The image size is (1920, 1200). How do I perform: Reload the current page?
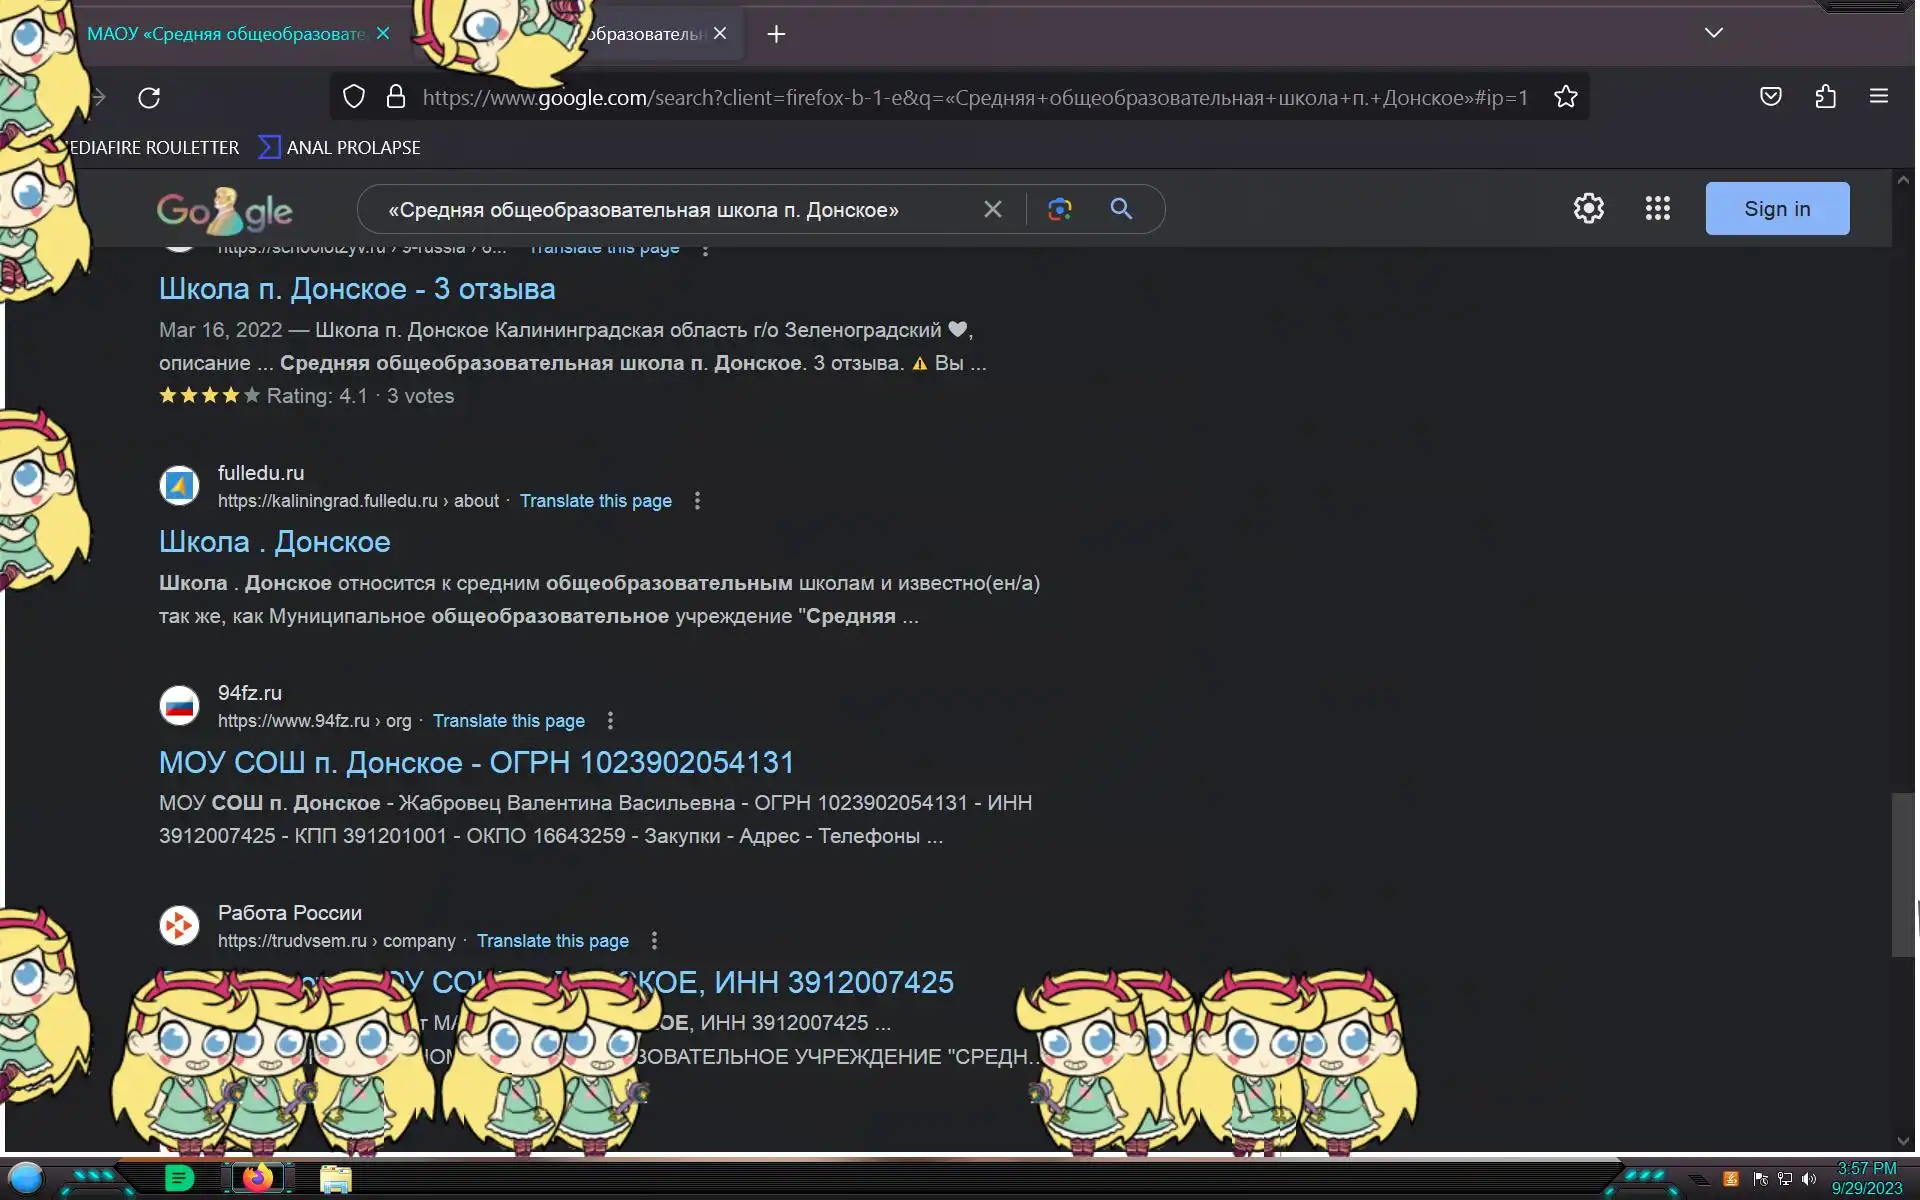click(x=149, y=97)
